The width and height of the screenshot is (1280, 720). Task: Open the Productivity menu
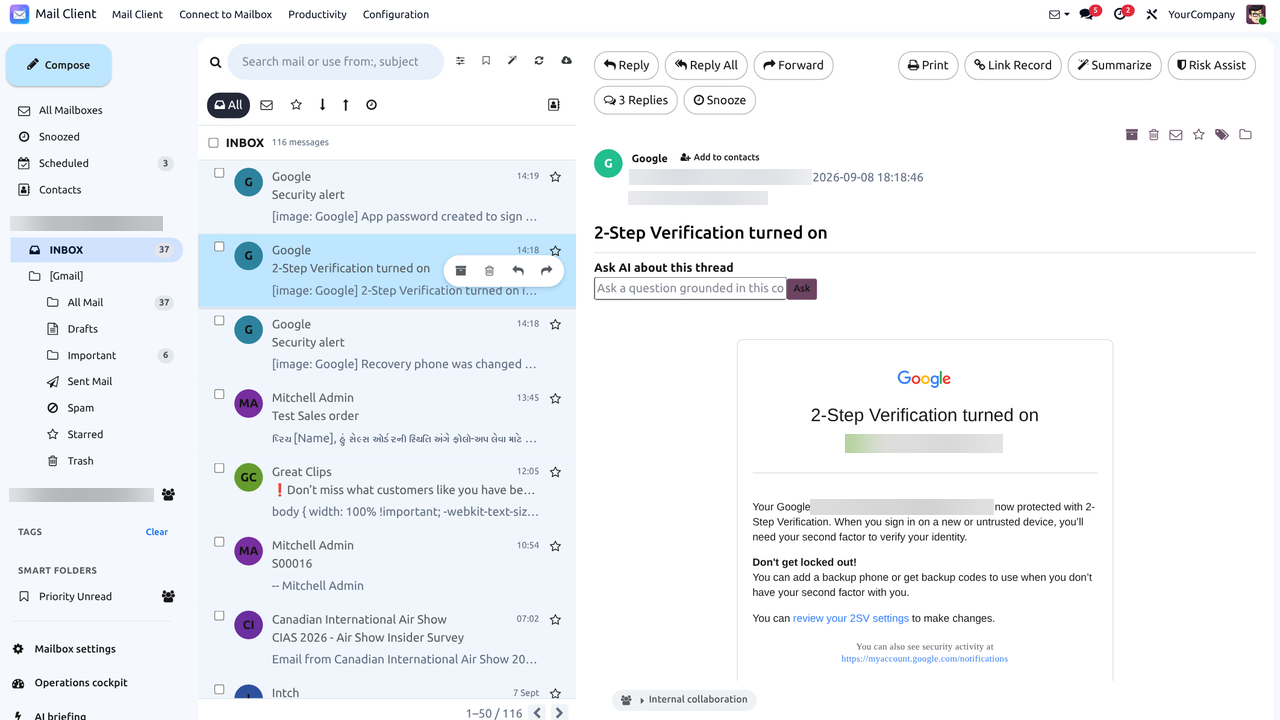point(317,14)
